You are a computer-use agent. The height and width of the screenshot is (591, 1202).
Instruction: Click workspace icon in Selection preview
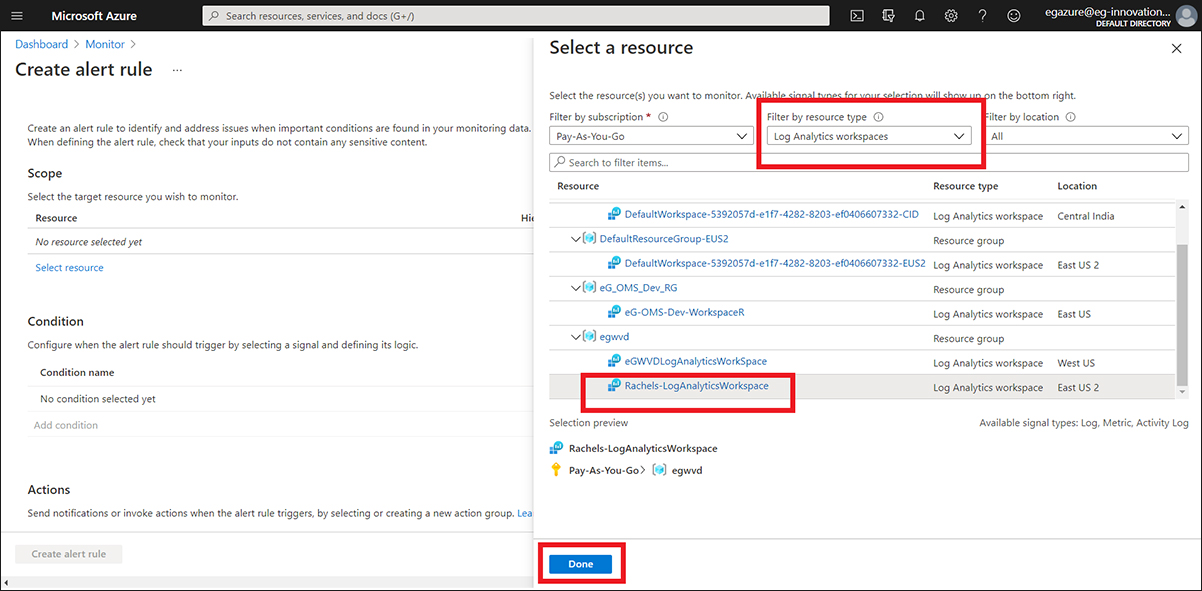pyautogui.click(x=556, y=448)
